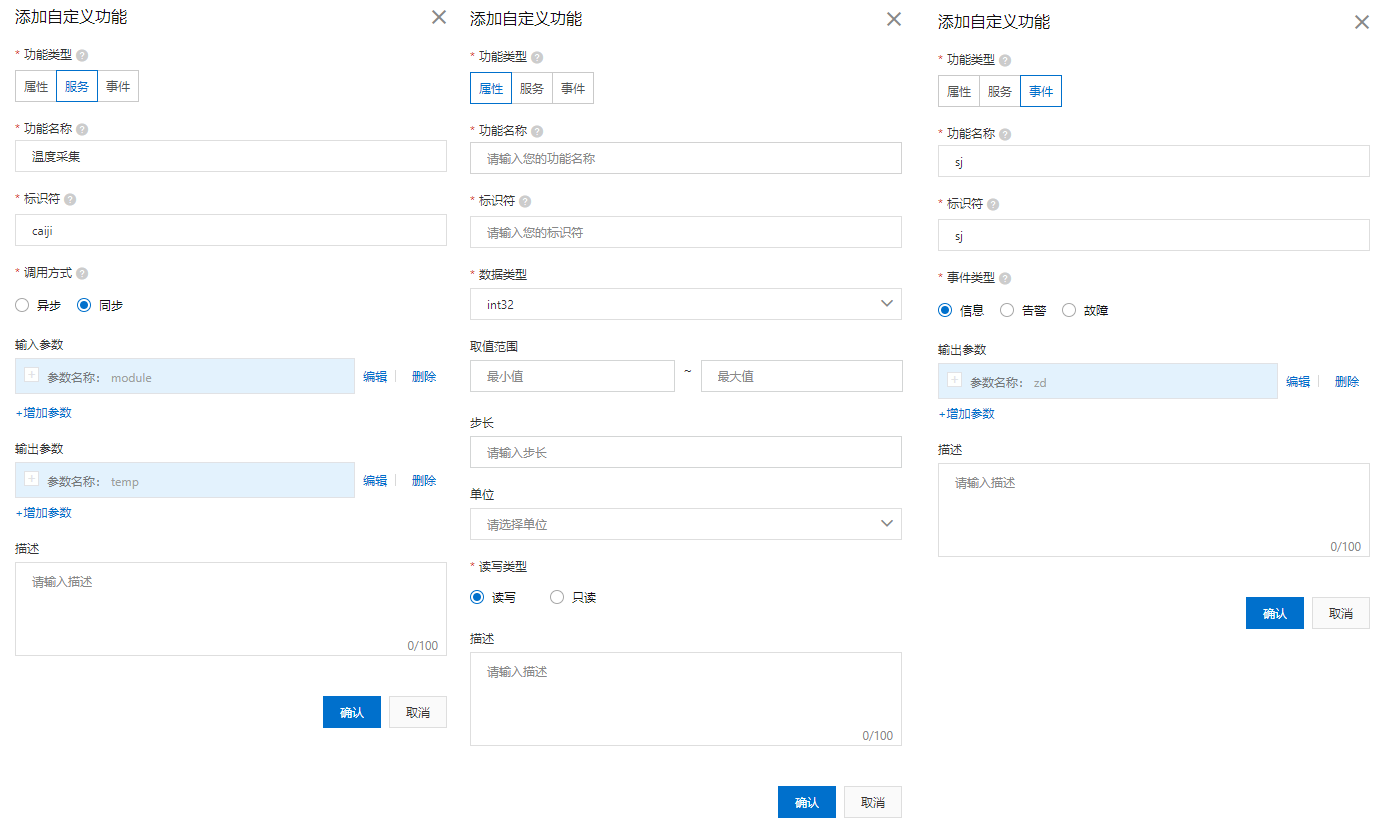The height and width of the screenshot is (831, 1380).
Task: Click plus icon in the zd parameter row
Action: 954,381
